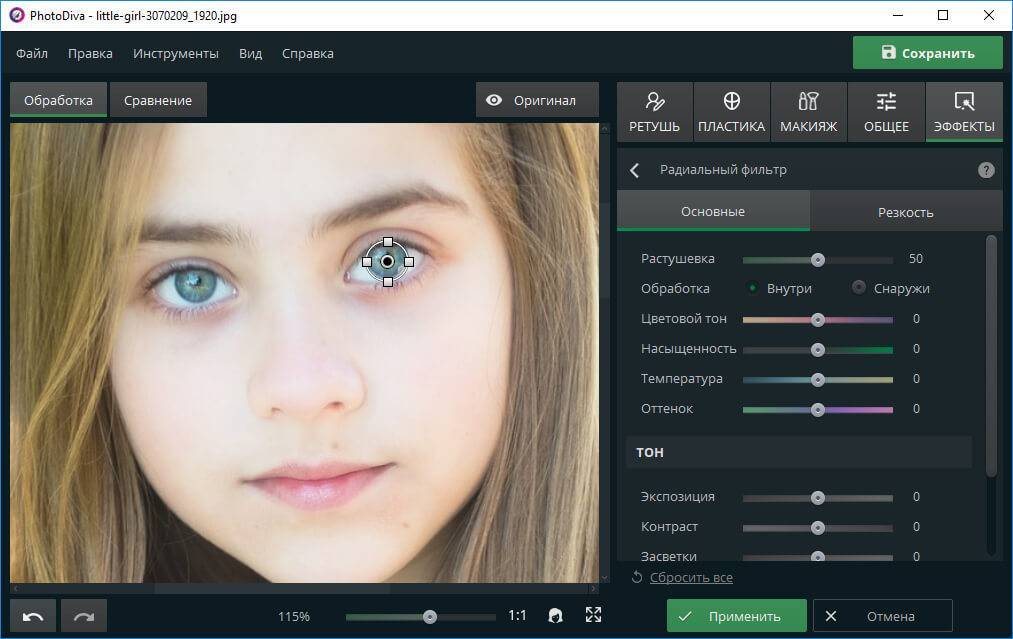1013x639 pixels.
Task: Open the Ретушь retouch tools tab
Action: (654, 111)
